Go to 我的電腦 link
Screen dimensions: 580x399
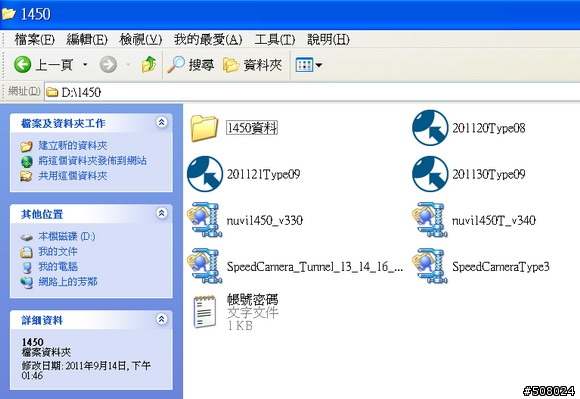58,267
